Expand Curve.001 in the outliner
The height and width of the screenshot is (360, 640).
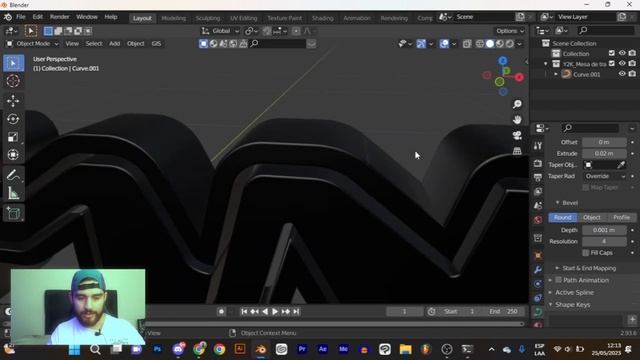[x=556, y=74]
